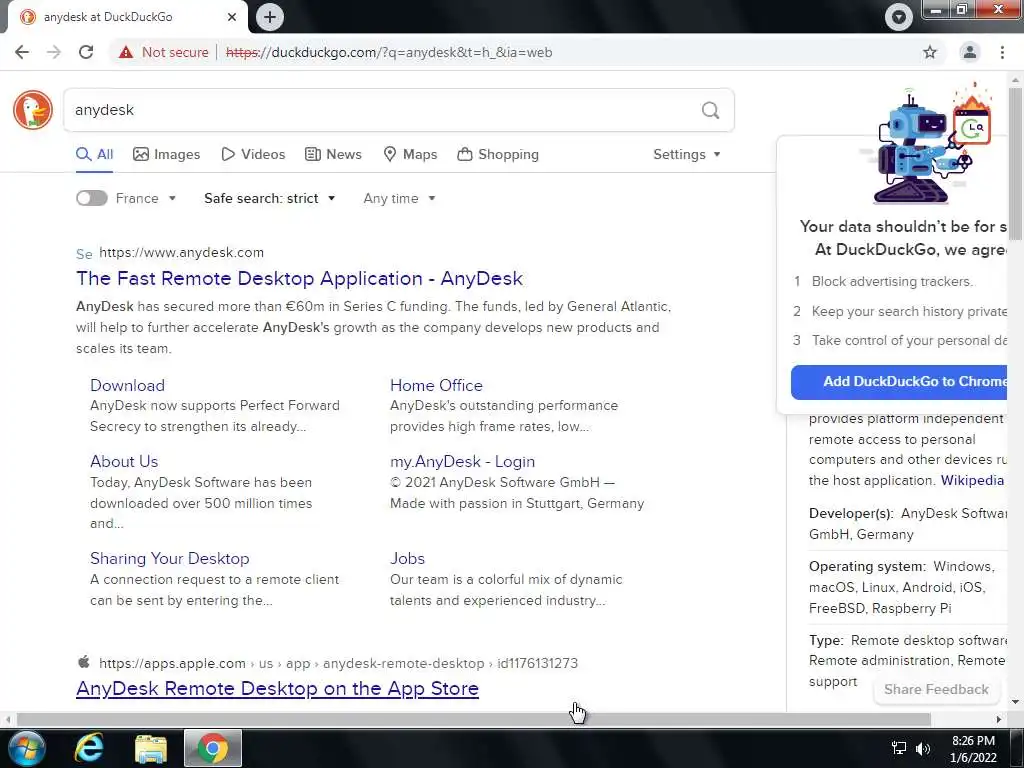Click the round dropdown icon beside window controls

[899, 17]
